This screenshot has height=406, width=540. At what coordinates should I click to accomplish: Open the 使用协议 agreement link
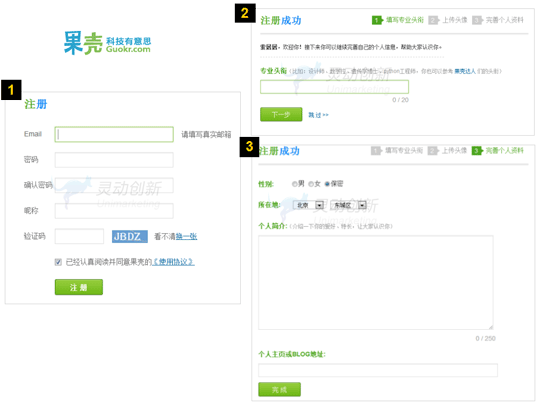click(x=173, y=262)
